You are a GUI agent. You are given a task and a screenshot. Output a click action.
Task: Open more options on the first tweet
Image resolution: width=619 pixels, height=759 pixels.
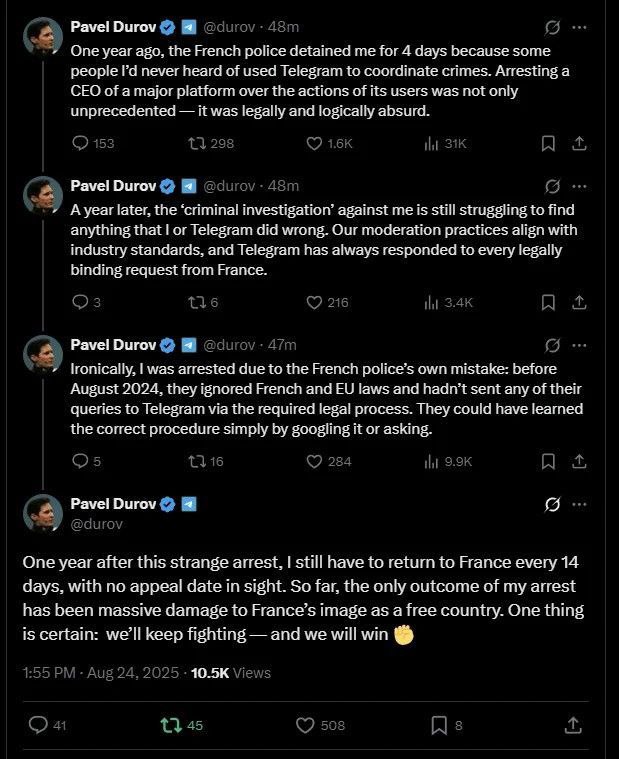[x=579, y=27]
